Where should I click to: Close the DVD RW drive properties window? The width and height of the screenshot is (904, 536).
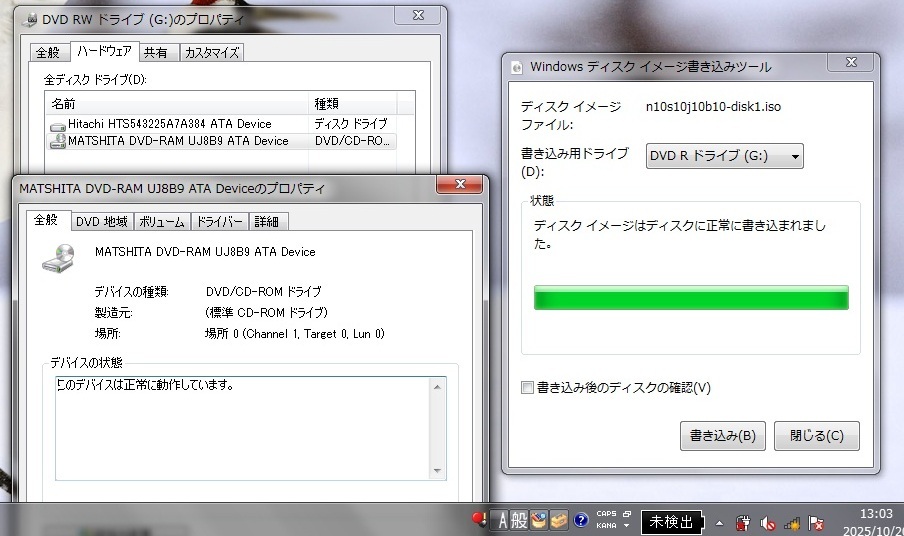(419, 16)
